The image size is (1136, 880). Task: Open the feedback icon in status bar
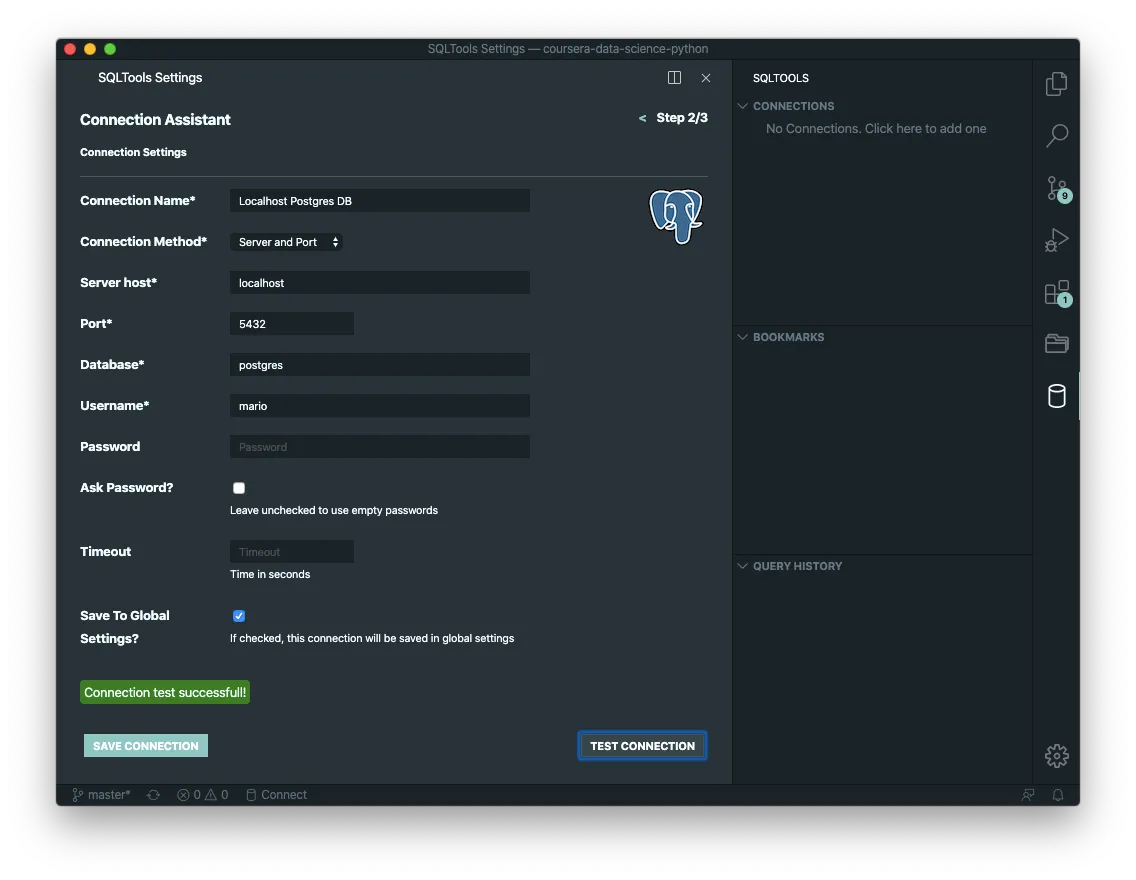coord(1027,795)
